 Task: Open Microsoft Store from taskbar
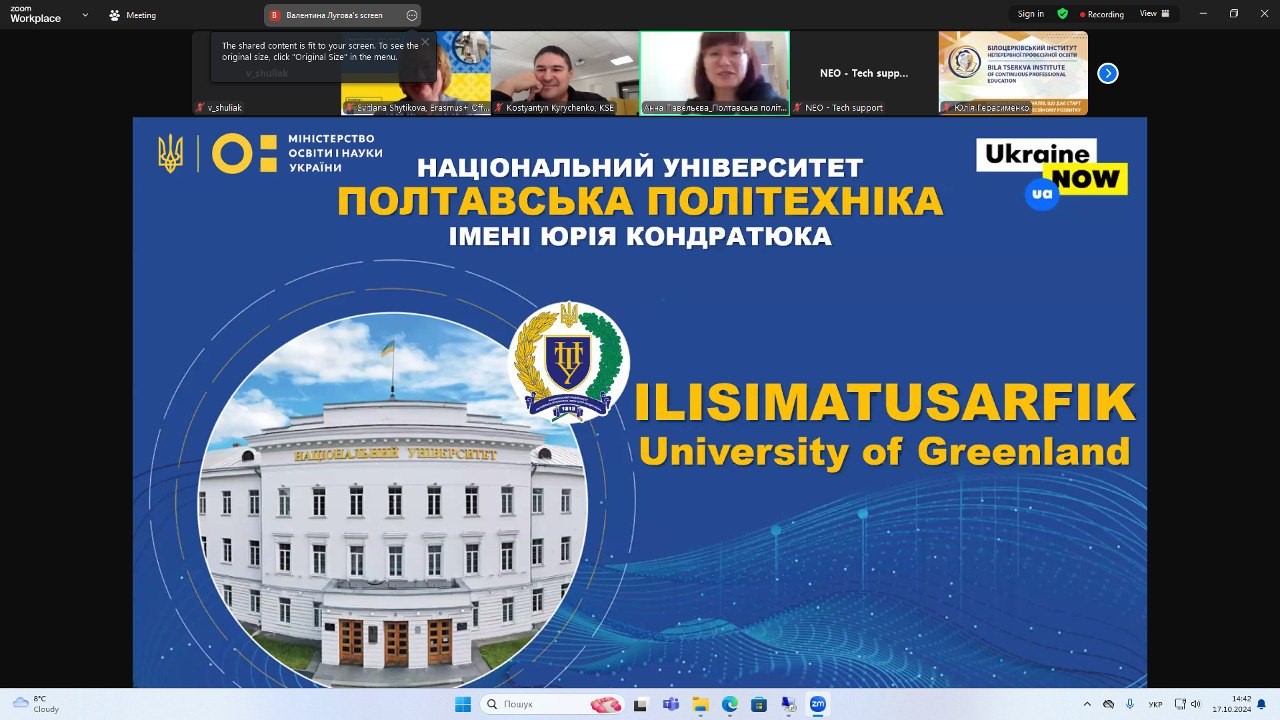tap(759, 704)
